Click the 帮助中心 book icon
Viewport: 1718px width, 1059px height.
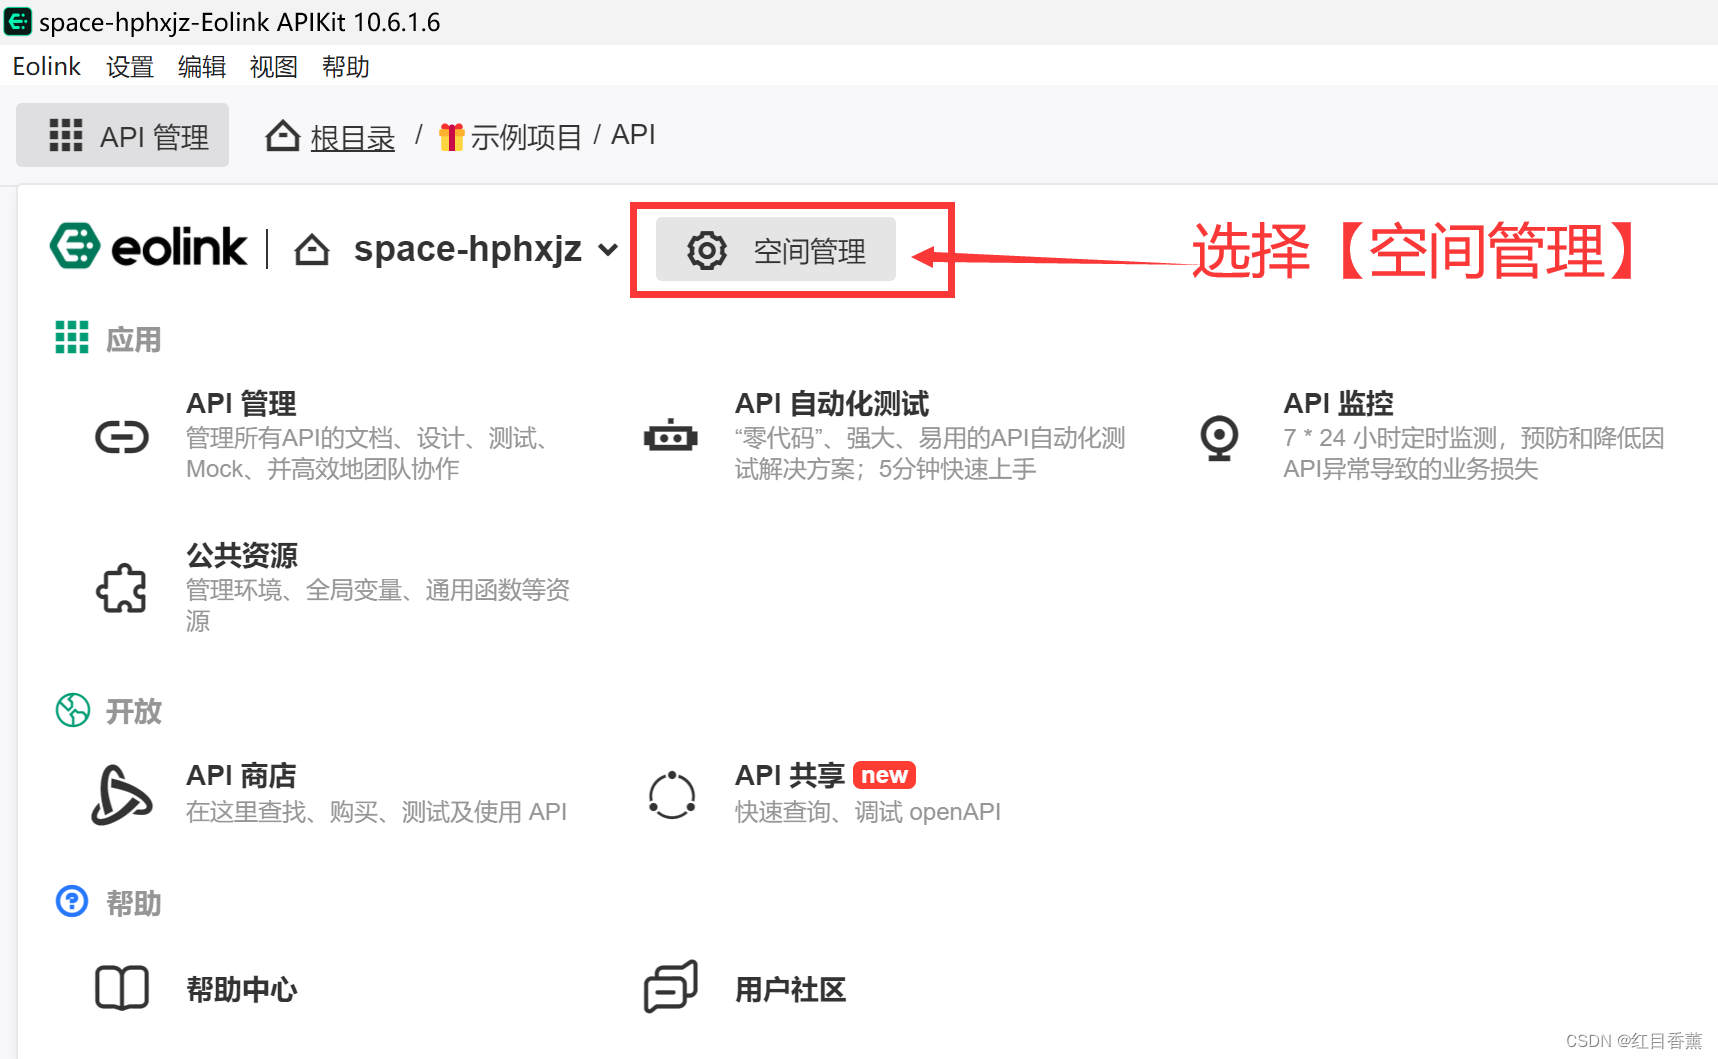[x=121, y=988]
